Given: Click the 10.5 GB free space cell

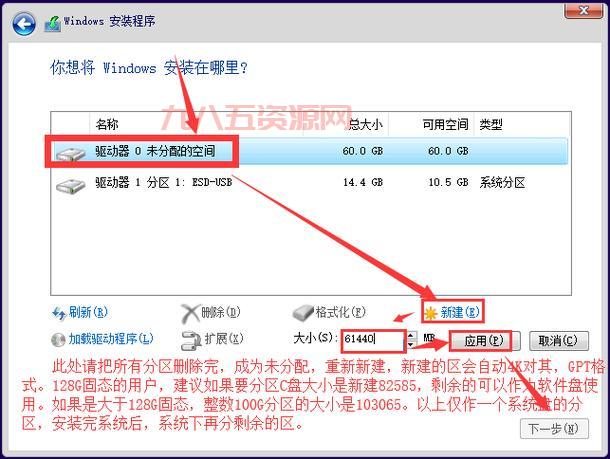Looking at the screenshot, I should [x=449, y=182].
